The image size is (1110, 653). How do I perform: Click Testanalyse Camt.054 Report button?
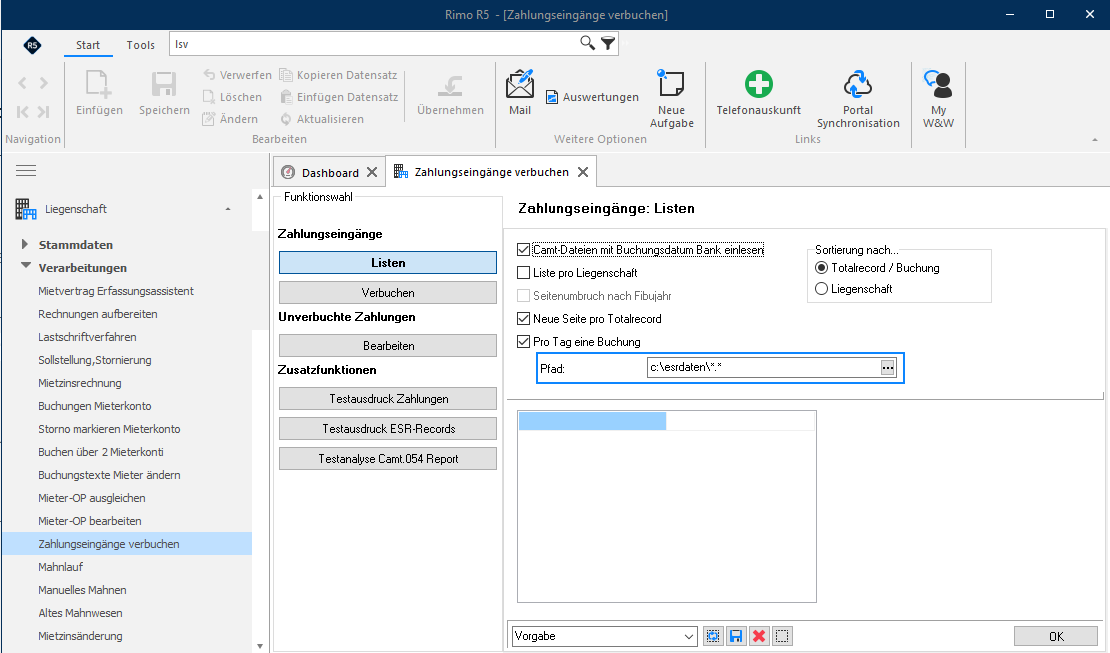click(388, 459)
